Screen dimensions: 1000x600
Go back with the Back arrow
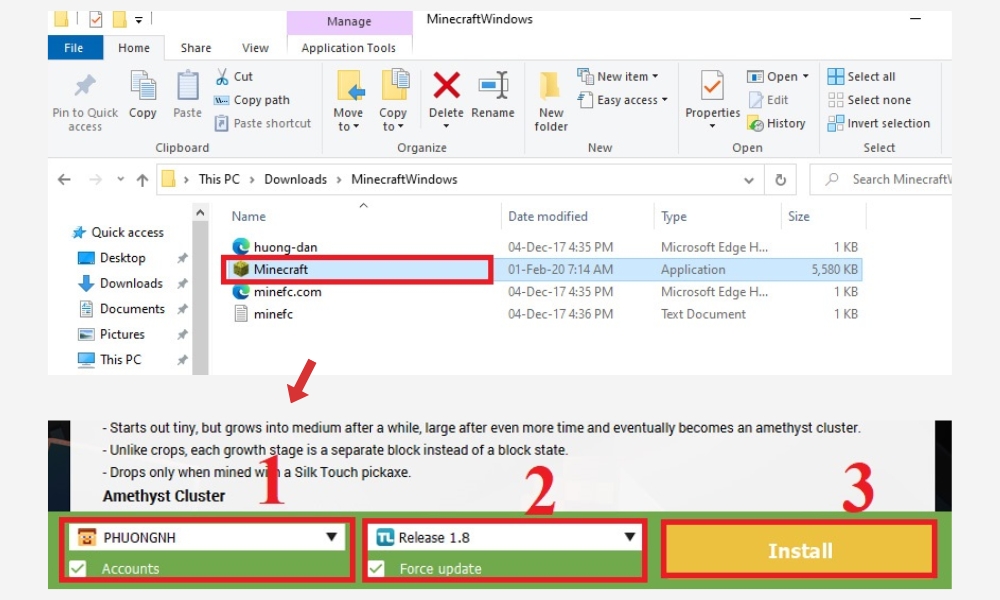coord(64,180)
